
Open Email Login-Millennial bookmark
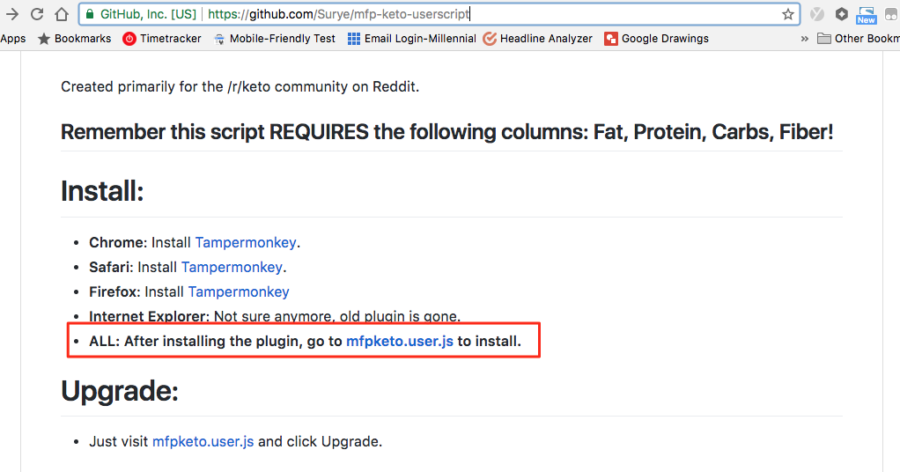pyautogui.click(x=412, y=38)
